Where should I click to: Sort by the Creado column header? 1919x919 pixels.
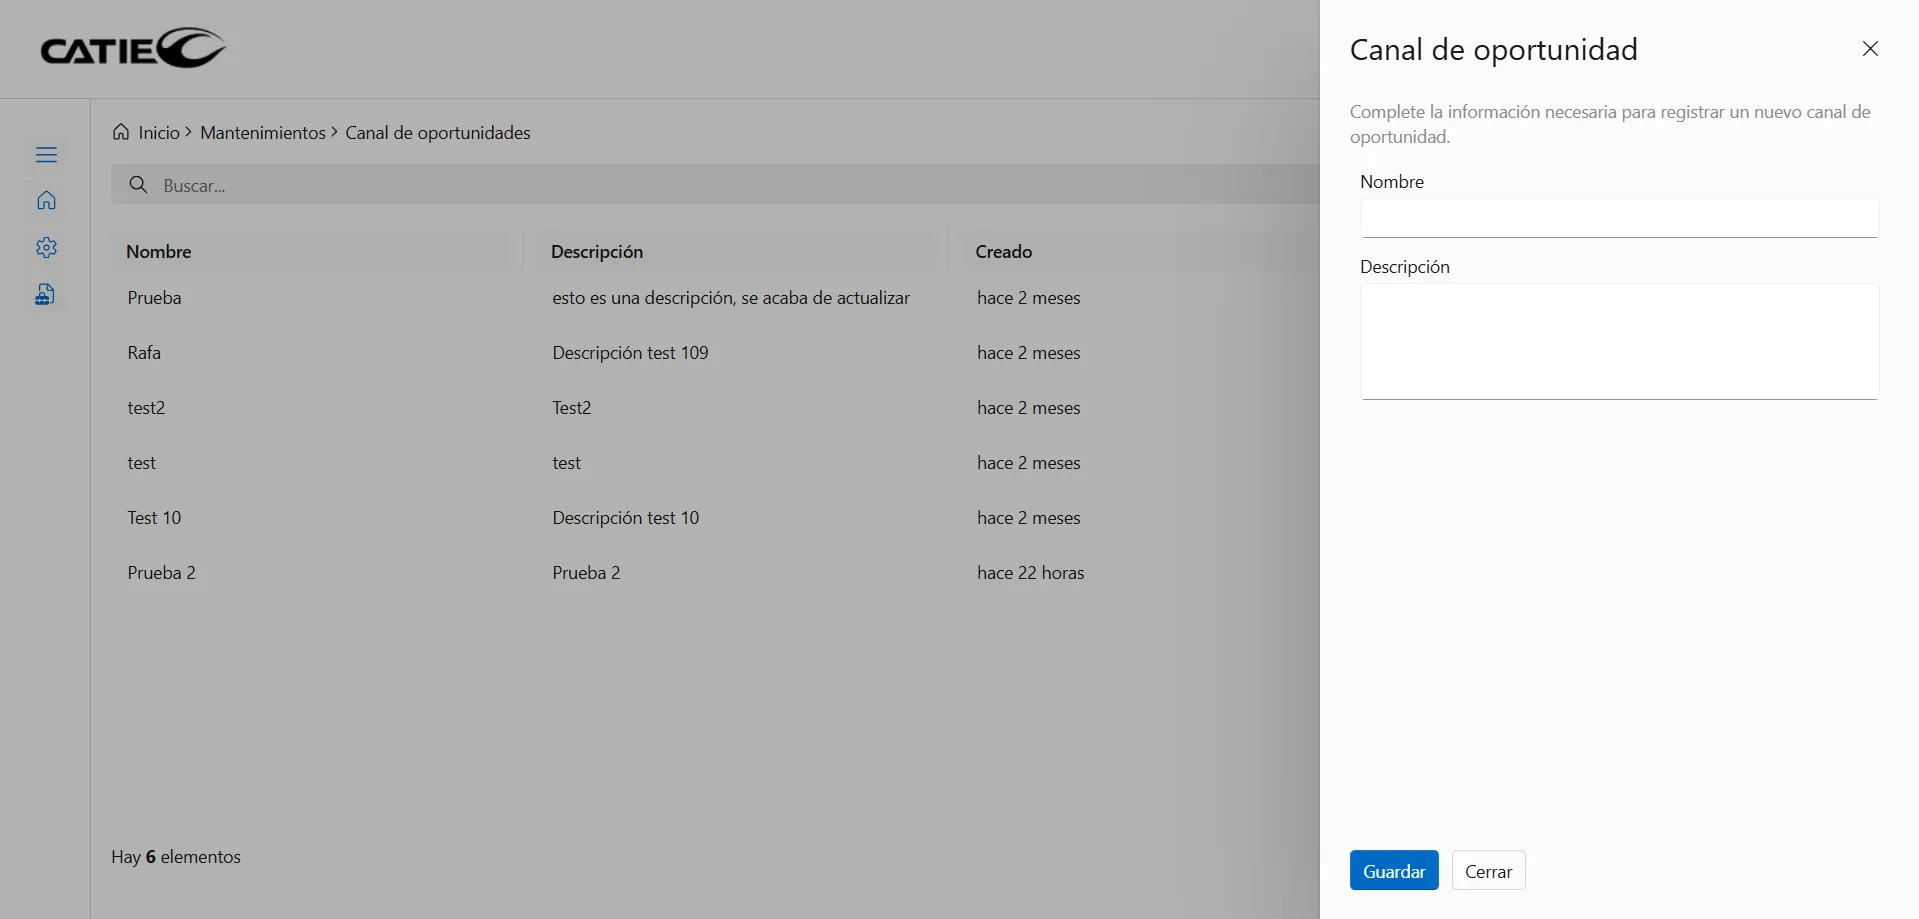coord(1003,252)
